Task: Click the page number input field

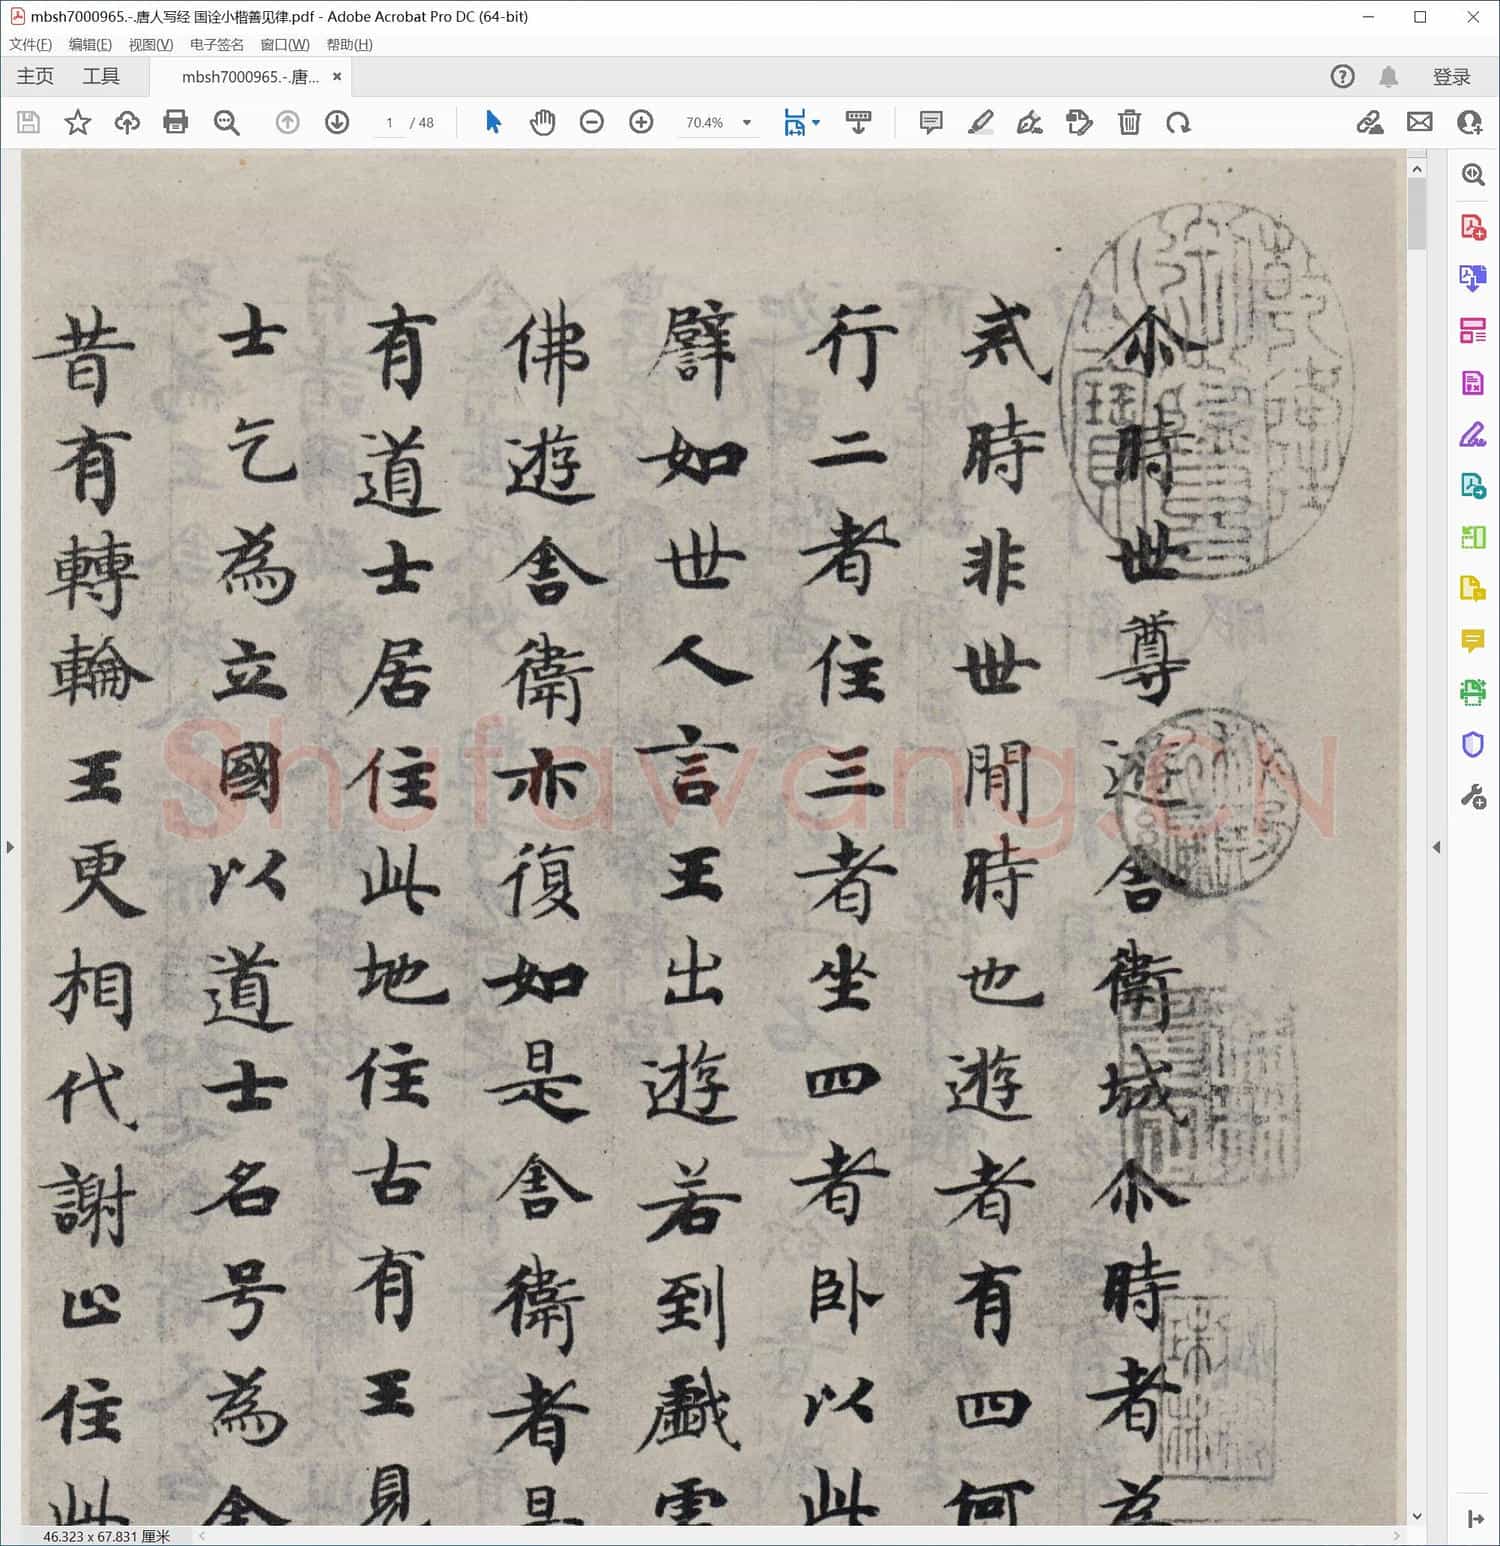Action: (x=389, y=123)
